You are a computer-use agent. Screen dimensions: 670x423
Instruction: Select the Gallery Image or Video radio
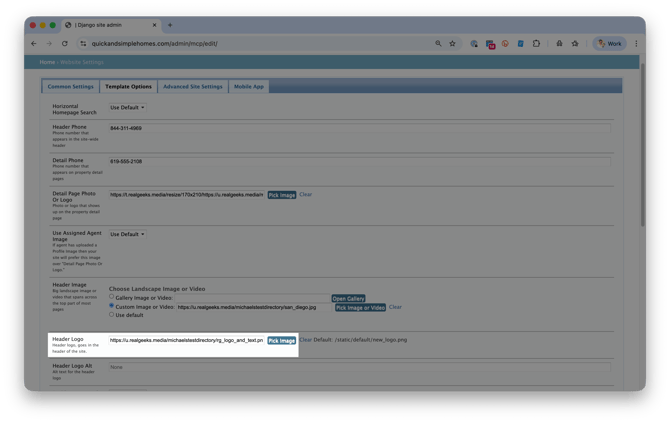coord(112,297)
